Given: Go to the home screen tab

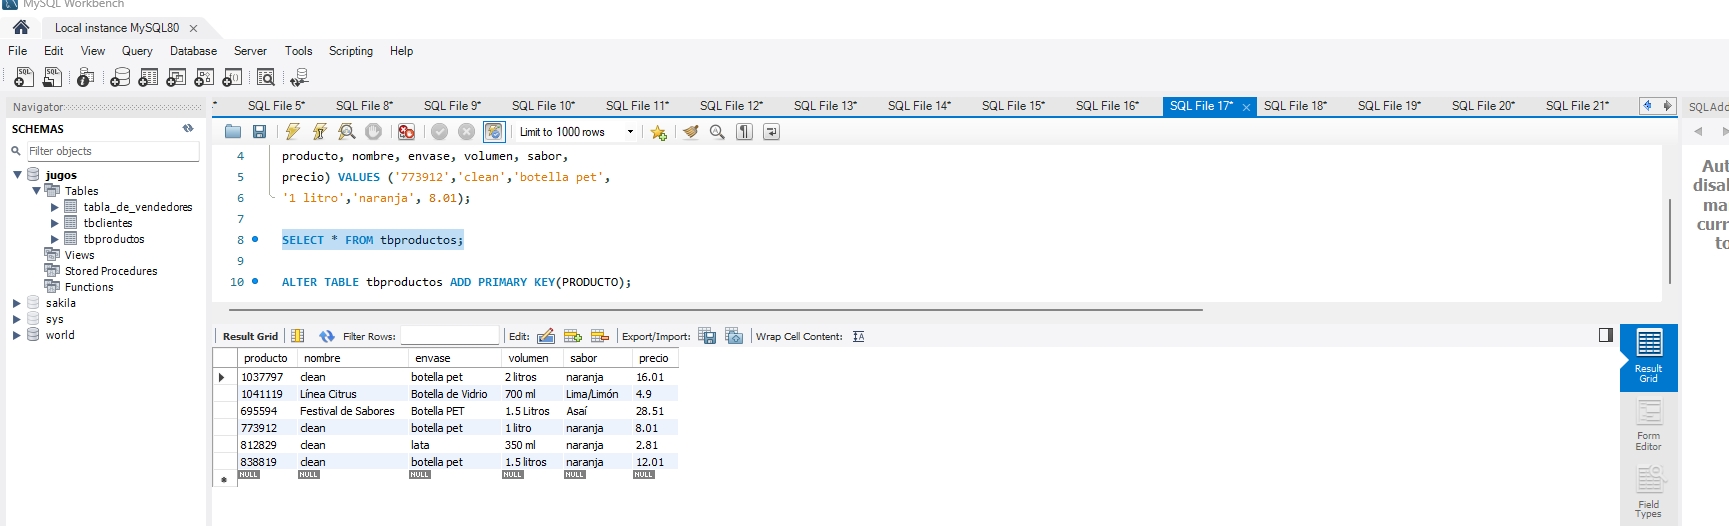Looking at the screenshot, I should [x=21, y=27].
